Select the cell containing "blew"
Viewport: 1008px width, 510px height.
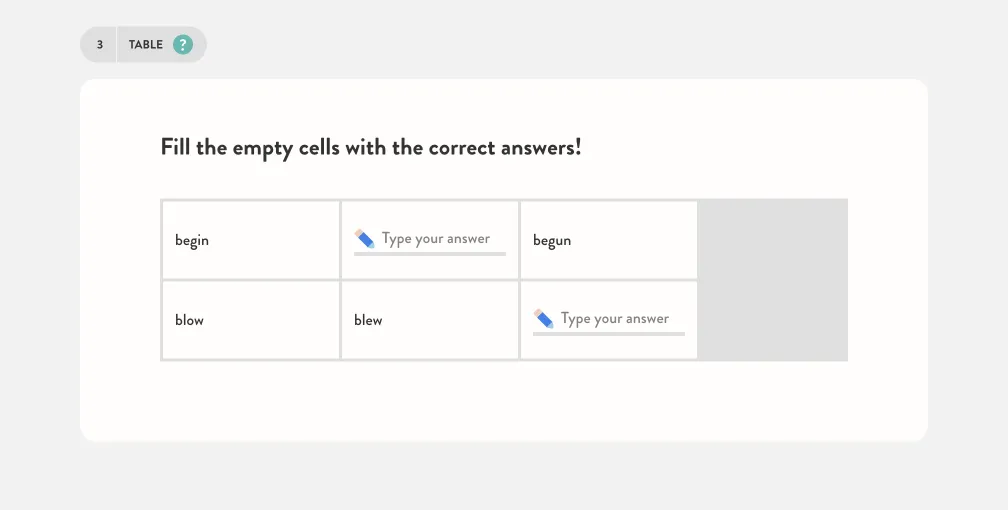click(x=429, y=320)
